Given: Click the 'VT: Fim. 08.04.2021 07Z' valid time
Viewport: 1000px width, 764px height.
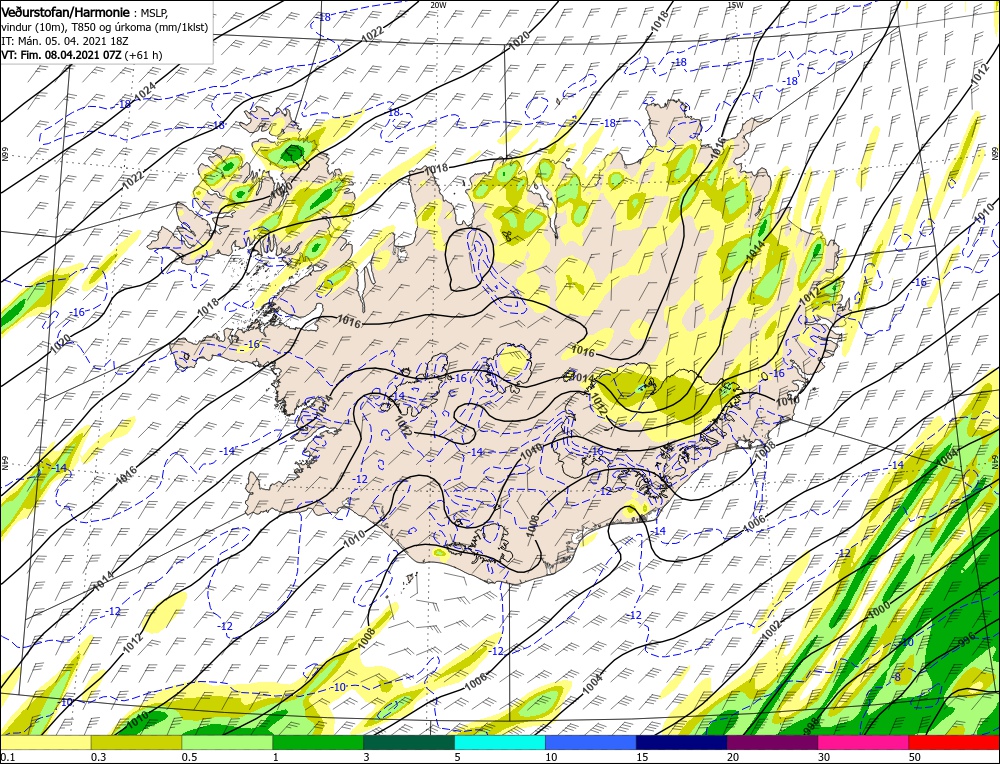Looking at the screenshot, I should (x=61, y=55).
